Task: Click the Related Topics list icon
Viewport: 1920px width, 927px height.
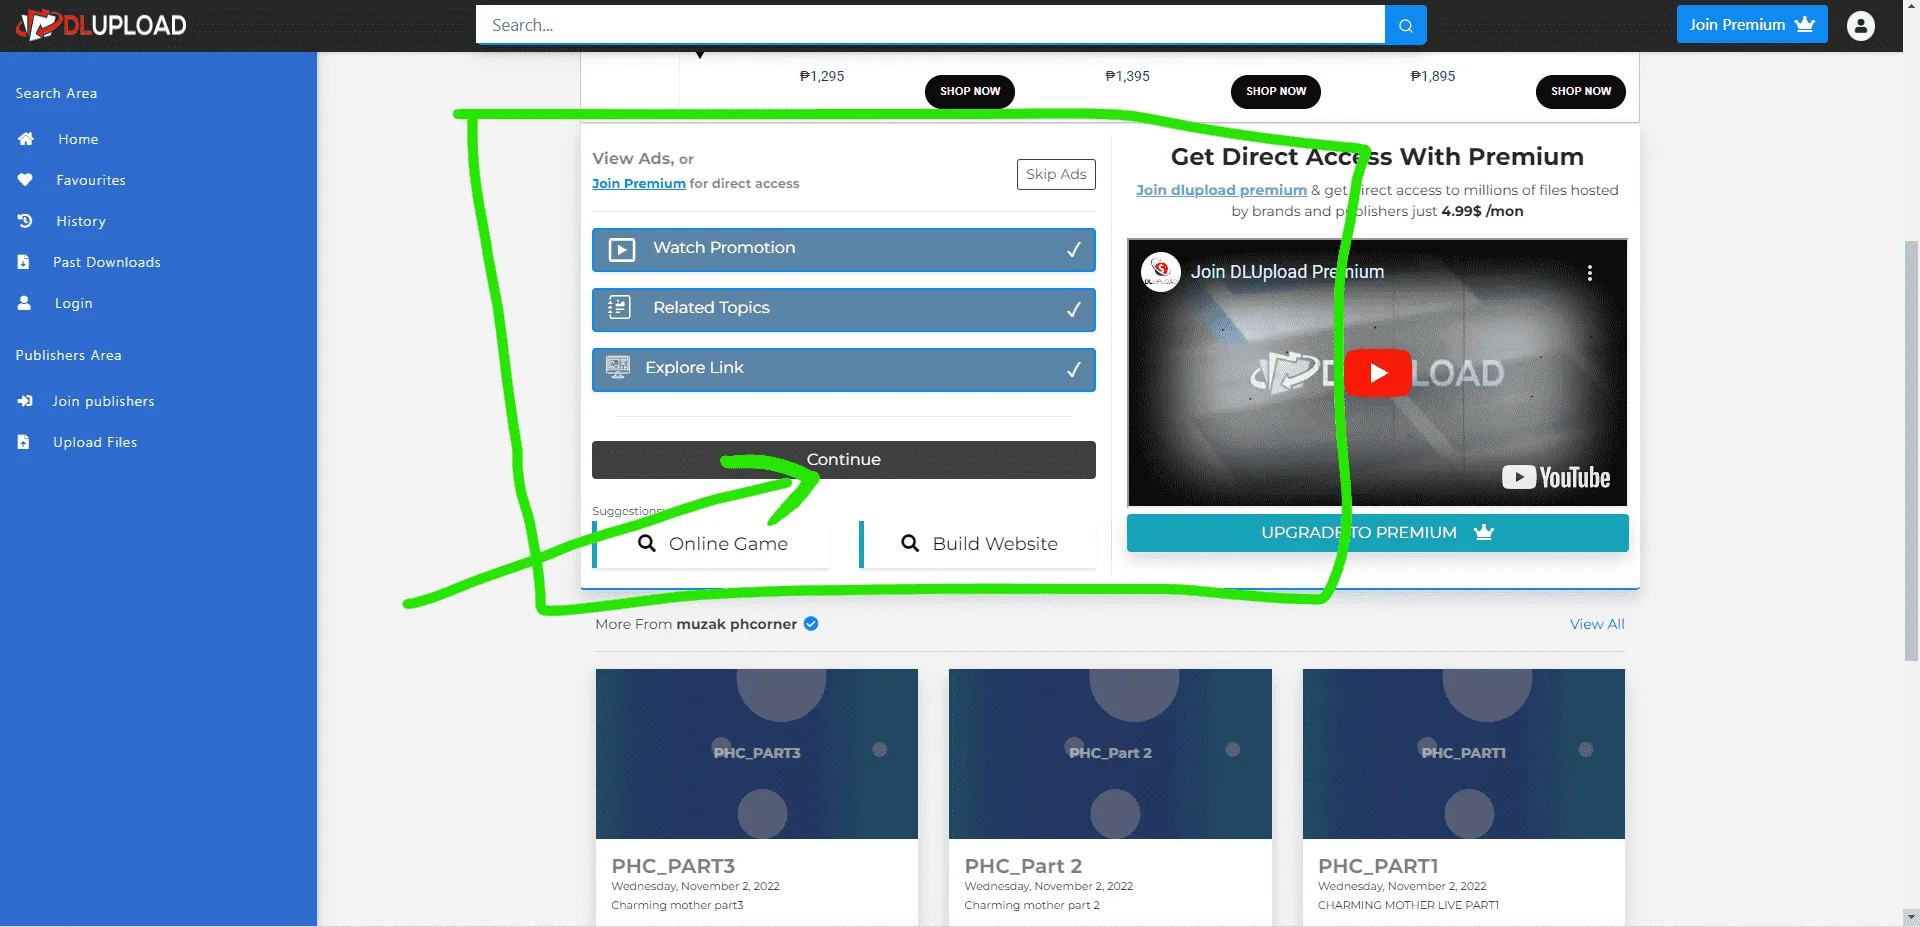Action: pos(620,308)
